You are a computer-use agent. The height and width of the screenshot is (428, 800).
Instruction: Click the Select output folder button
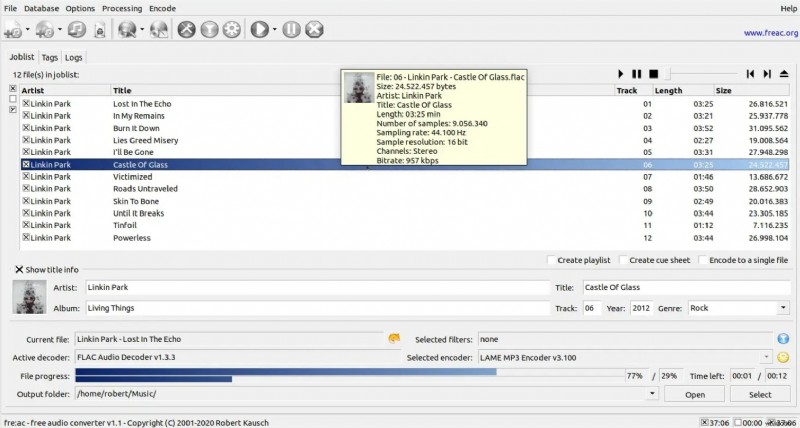760,394
